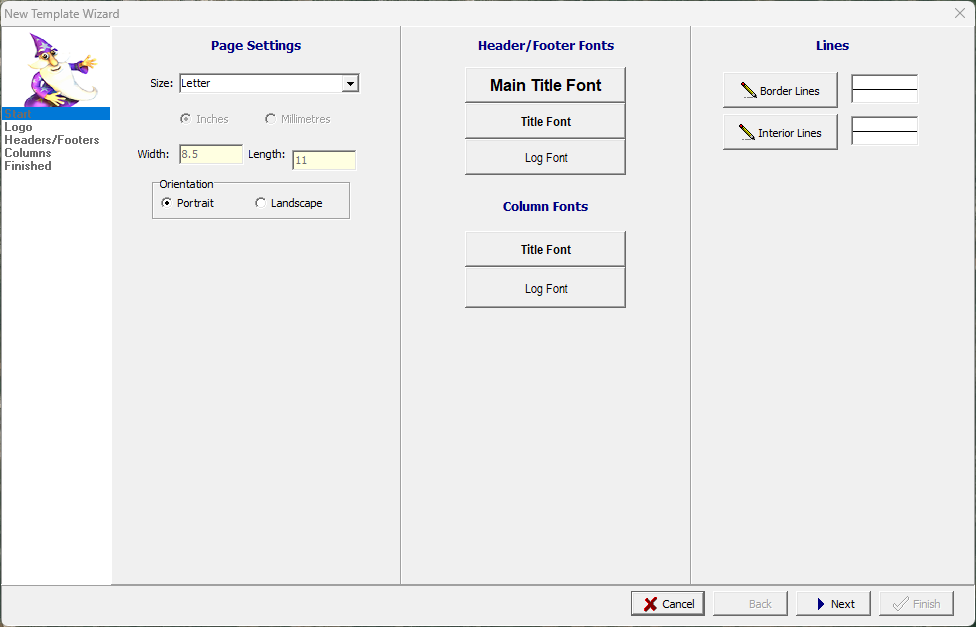Click the Interior Lines preview swatch

coord(884,131)
